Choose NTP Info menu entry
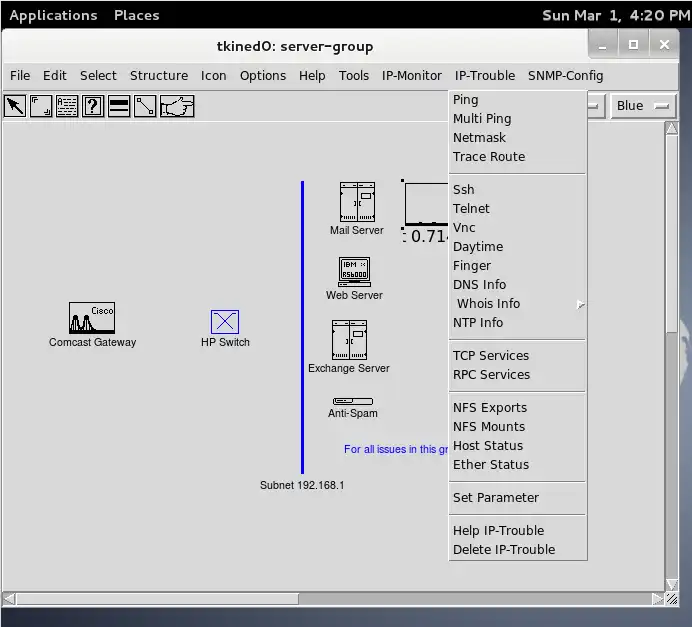The height and width of the screenshot is (627, 692). click(518, 323)
